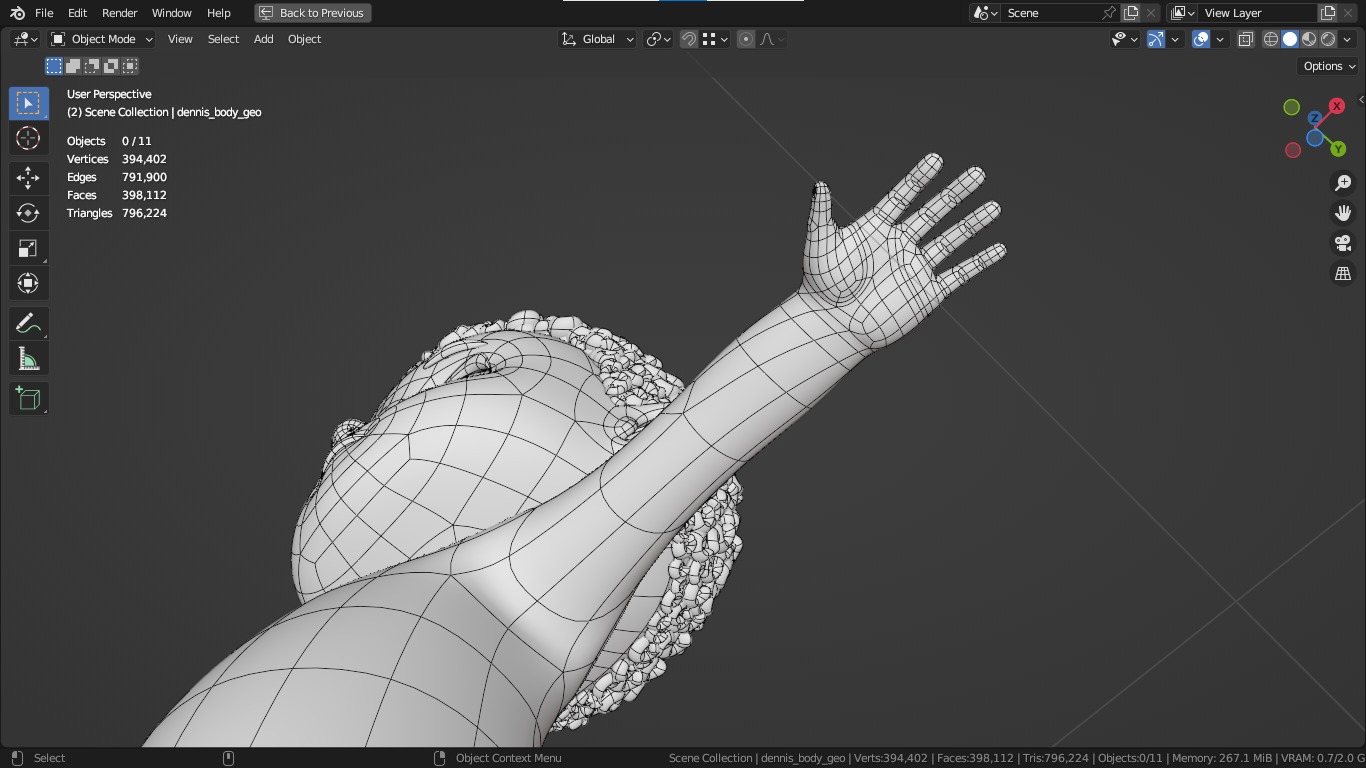Viewport: 1366px width, 768px height.
Task: Open the viewport Add menu
Action: coord(263,39)
